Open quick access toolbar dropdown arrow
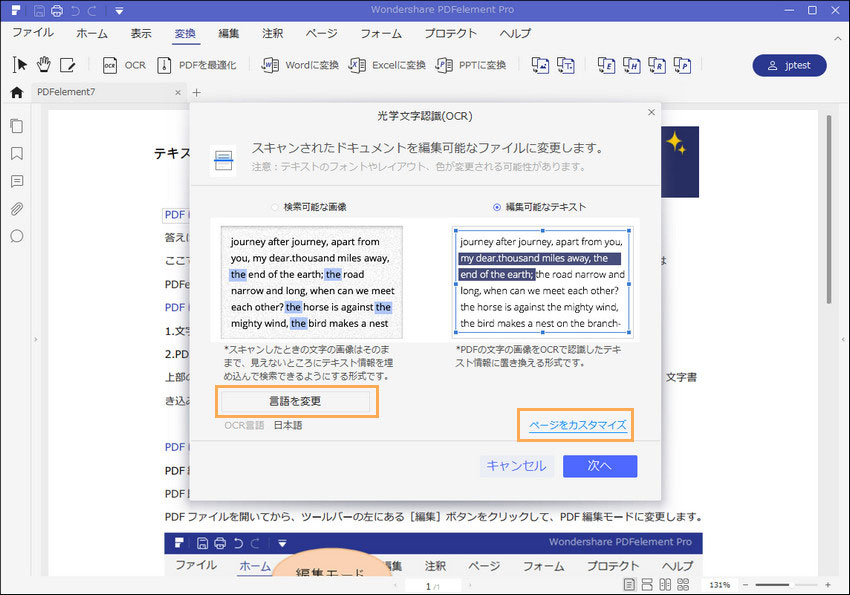 tap(119, 11)
